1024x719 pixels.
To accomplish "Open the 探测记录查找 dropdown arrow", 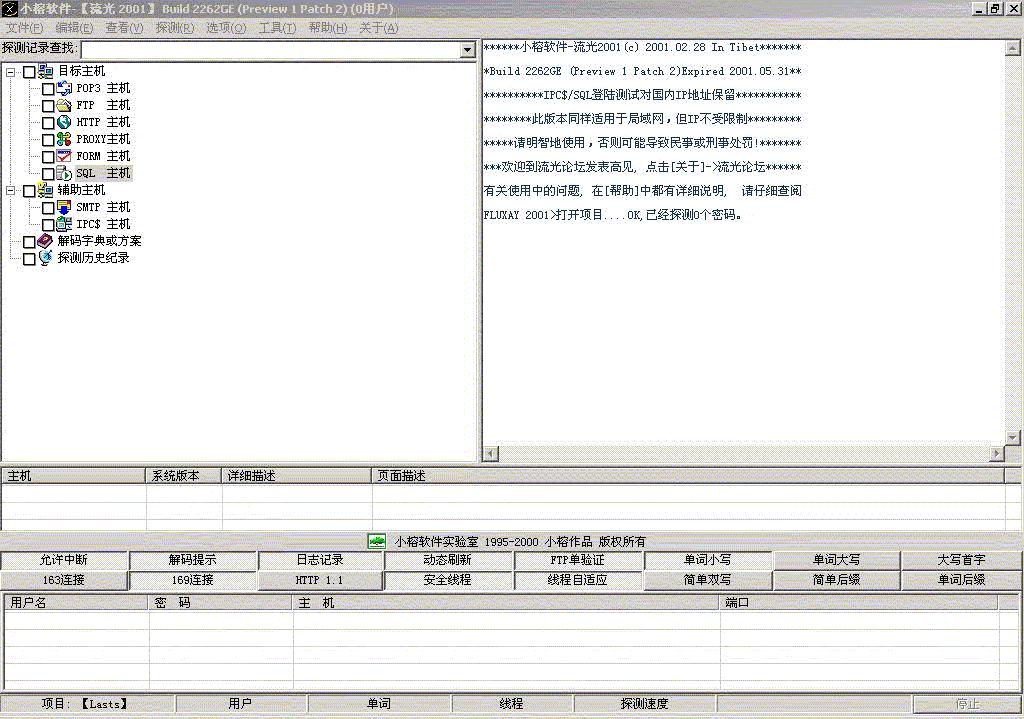I will click(x=467, y=50).
